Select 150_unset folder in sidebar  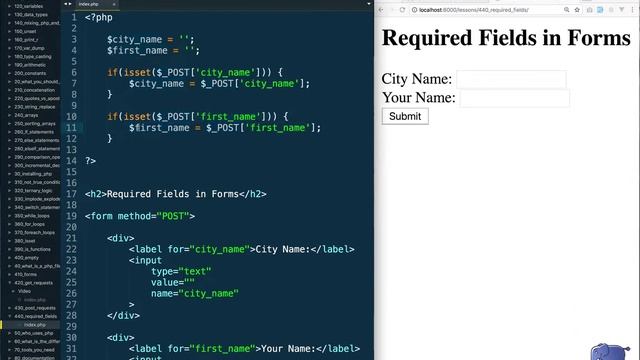(25, 31)
